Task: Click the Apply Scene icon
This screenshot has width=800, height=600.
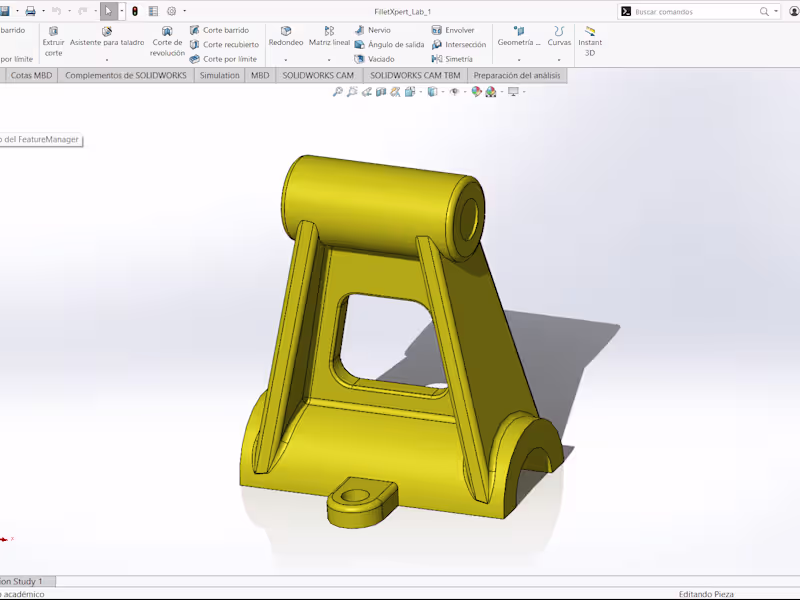Action: (491, 92)
